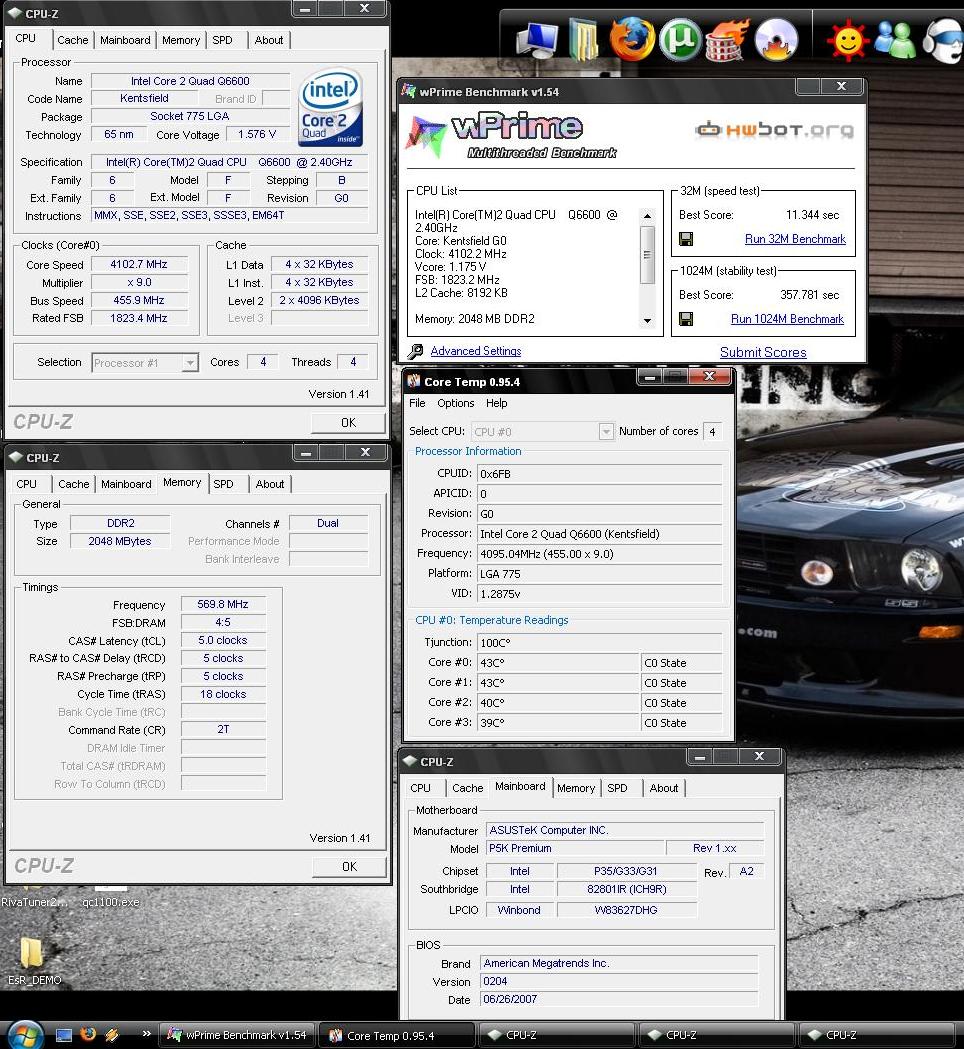Open the folder icon in top dock
The width and height of the screenshot is (964, 1049).
[583, 39]
